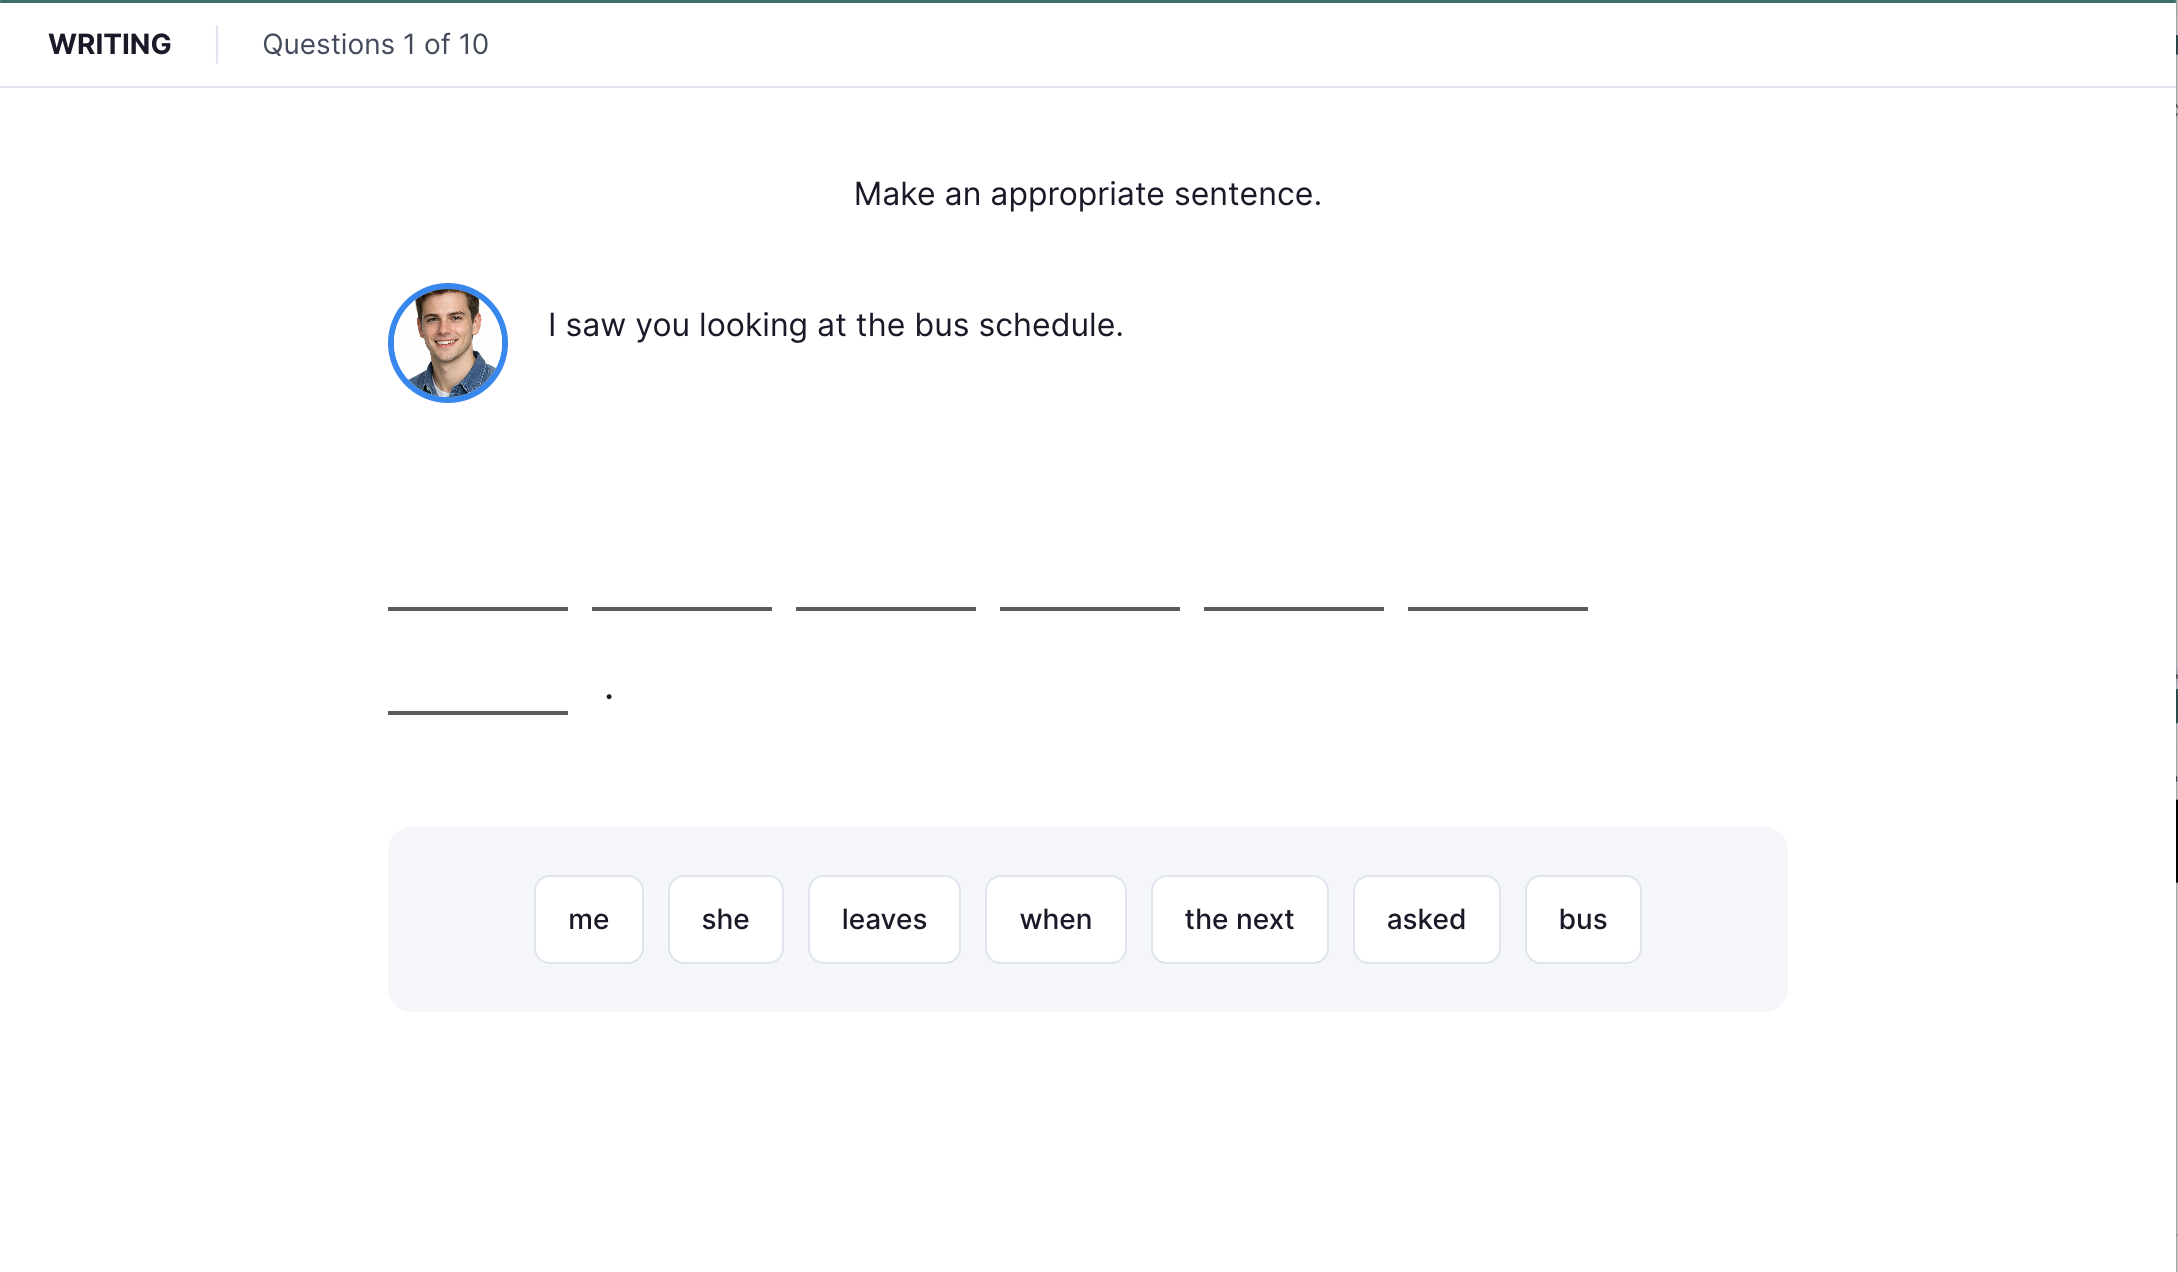Select the word tile "bus"
2178x1272 pixels.
pyautogui.click(x=1582, y=919)
